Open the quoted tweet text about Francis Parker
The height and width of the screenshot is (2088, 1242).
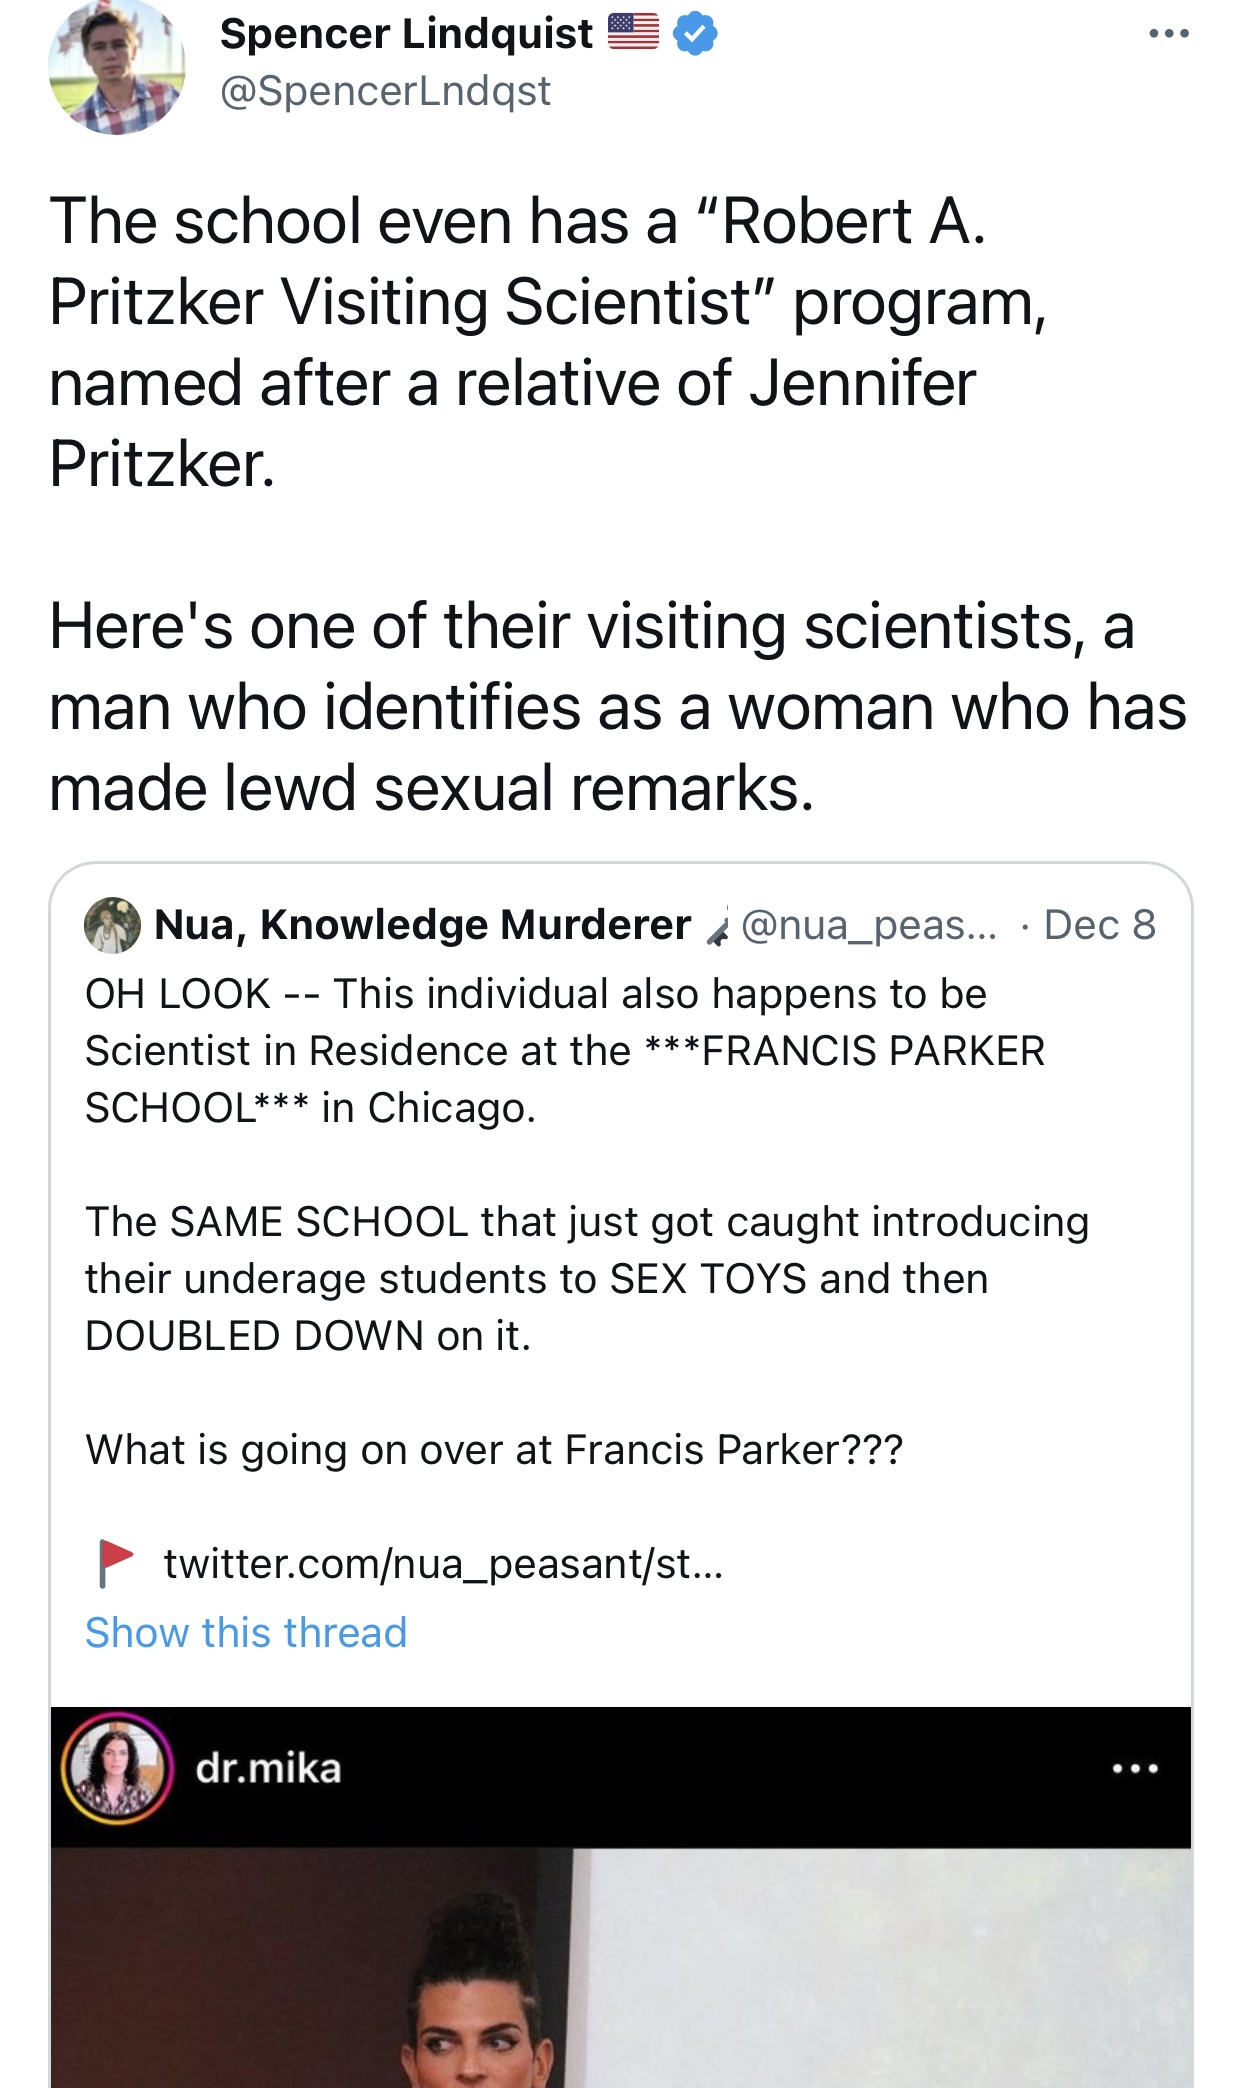(x=587, y=1222)
